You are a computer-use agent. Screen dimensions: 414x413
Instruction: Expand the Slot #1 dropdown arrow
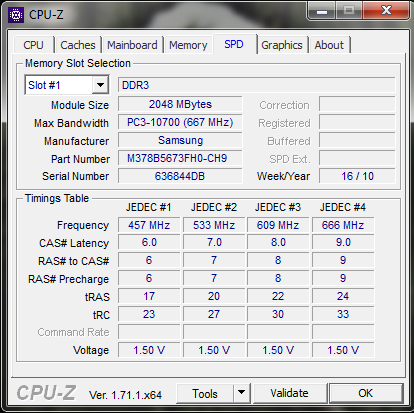click(x=100, y=85)
